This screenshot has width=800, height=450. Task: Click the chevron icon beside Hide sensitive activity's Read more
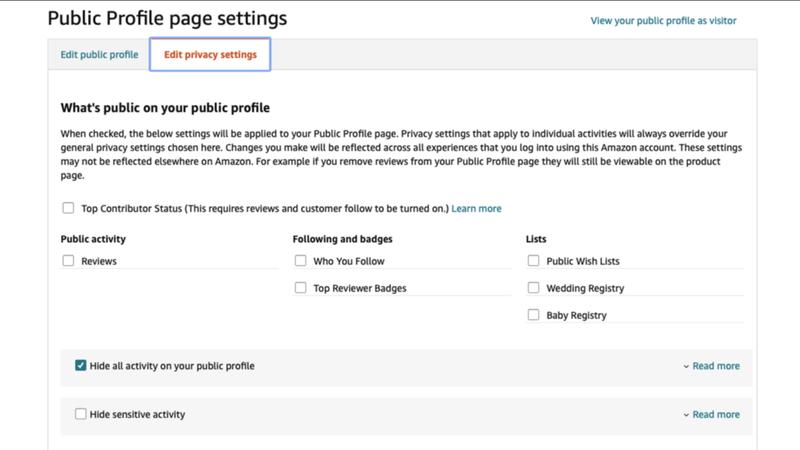[x=686, y=414]
